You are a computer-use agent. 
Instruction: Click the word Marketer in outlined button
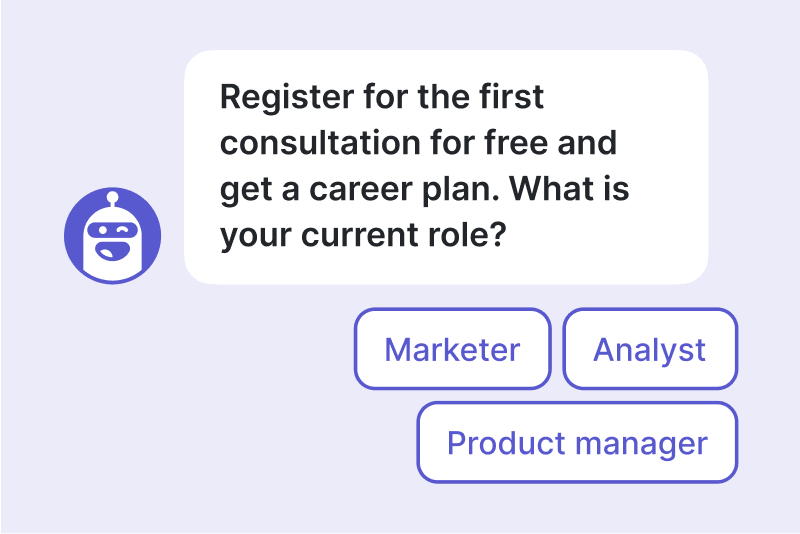[x=452, y=349]
